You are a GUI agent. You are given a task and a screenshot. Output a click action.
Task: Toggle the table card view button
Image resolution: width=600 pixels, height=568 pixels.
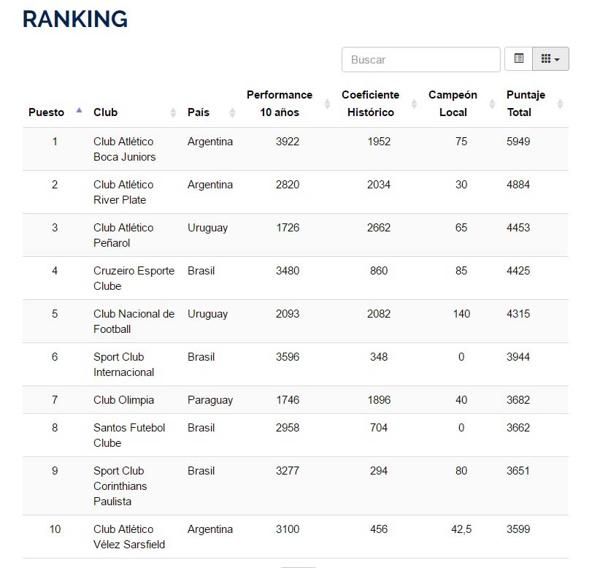pyautogui.click(x=519, y=59)
